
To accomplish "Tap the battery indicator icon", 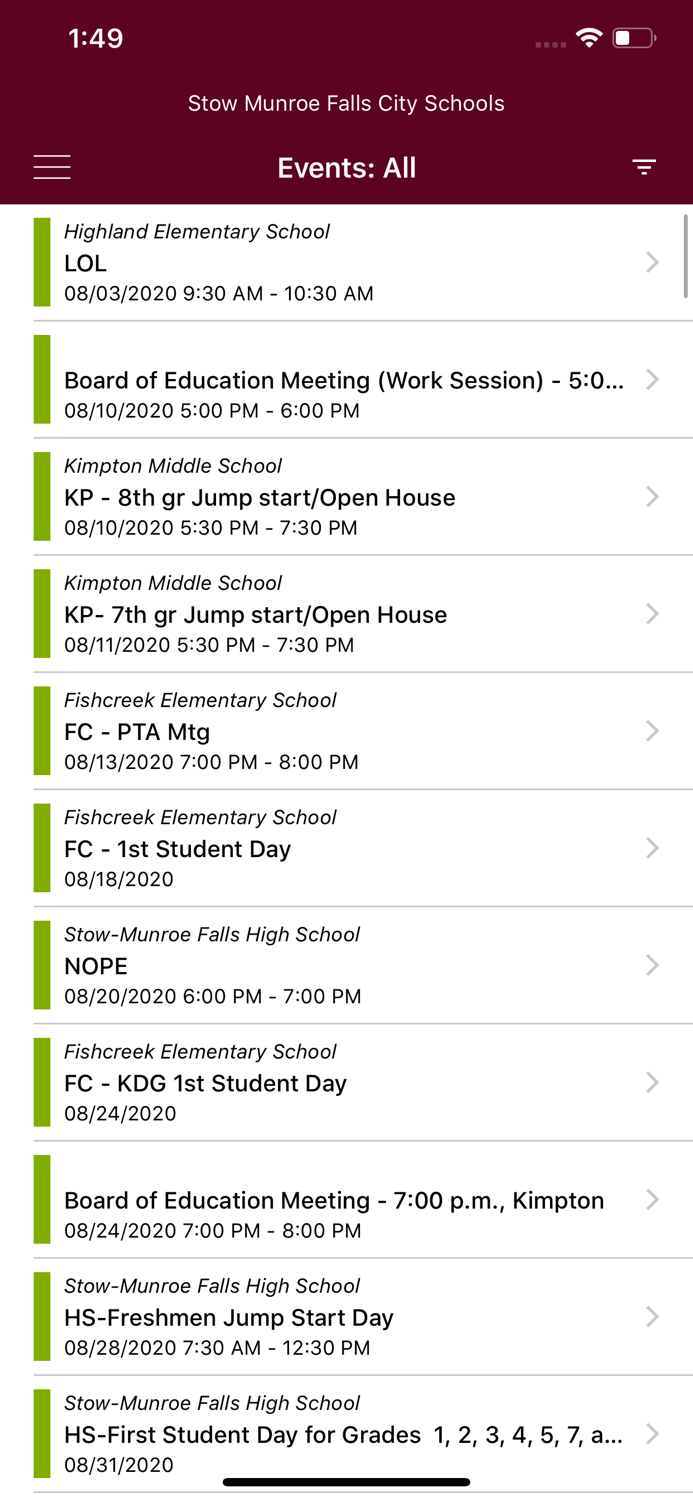I will pyautogui.click(x=632, y=37).
